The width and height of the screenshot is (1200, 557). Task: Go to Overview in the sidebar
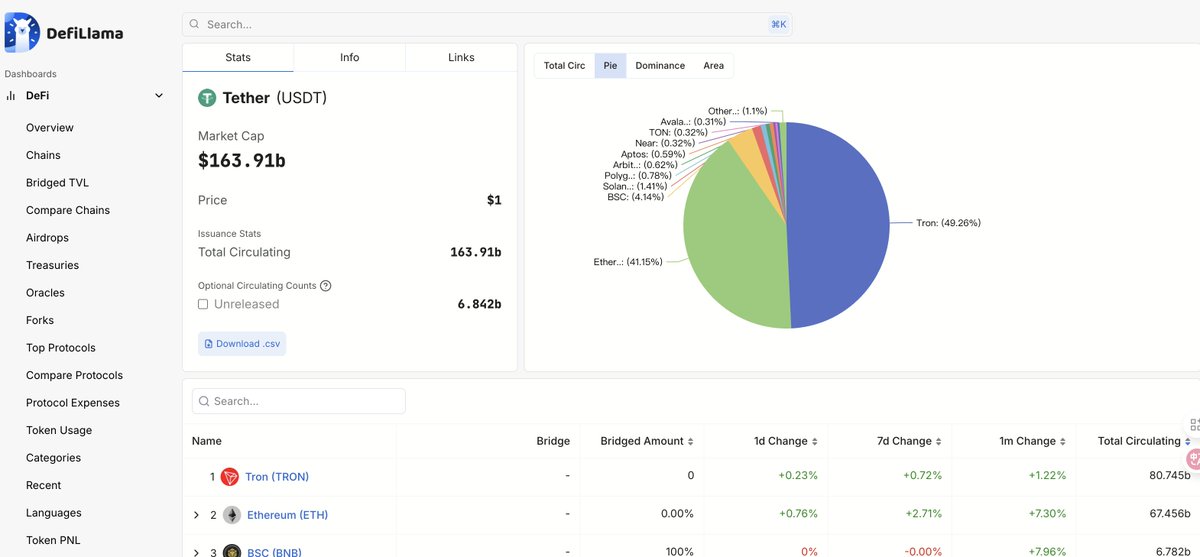click(x=50, y=128)
